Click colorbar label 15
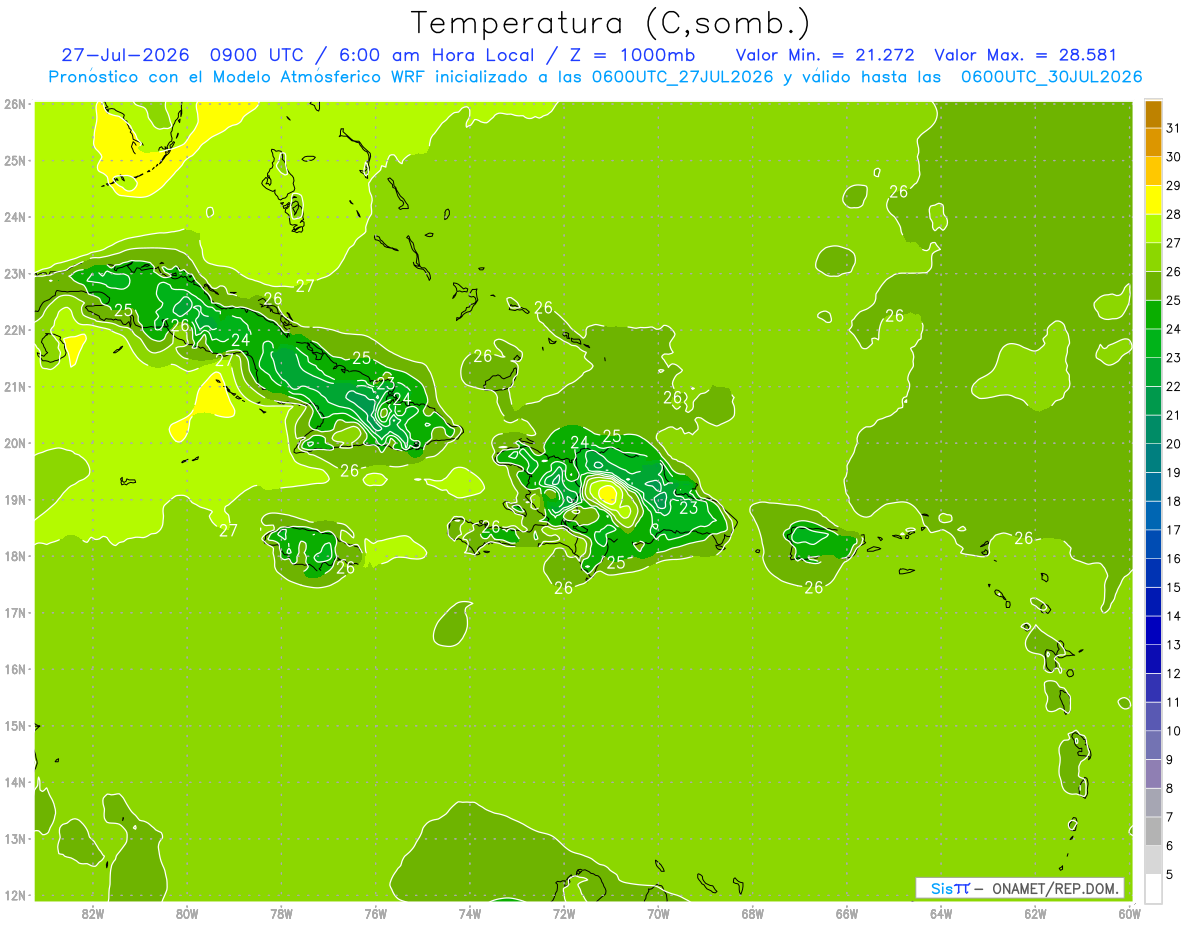 (1174, 587)
